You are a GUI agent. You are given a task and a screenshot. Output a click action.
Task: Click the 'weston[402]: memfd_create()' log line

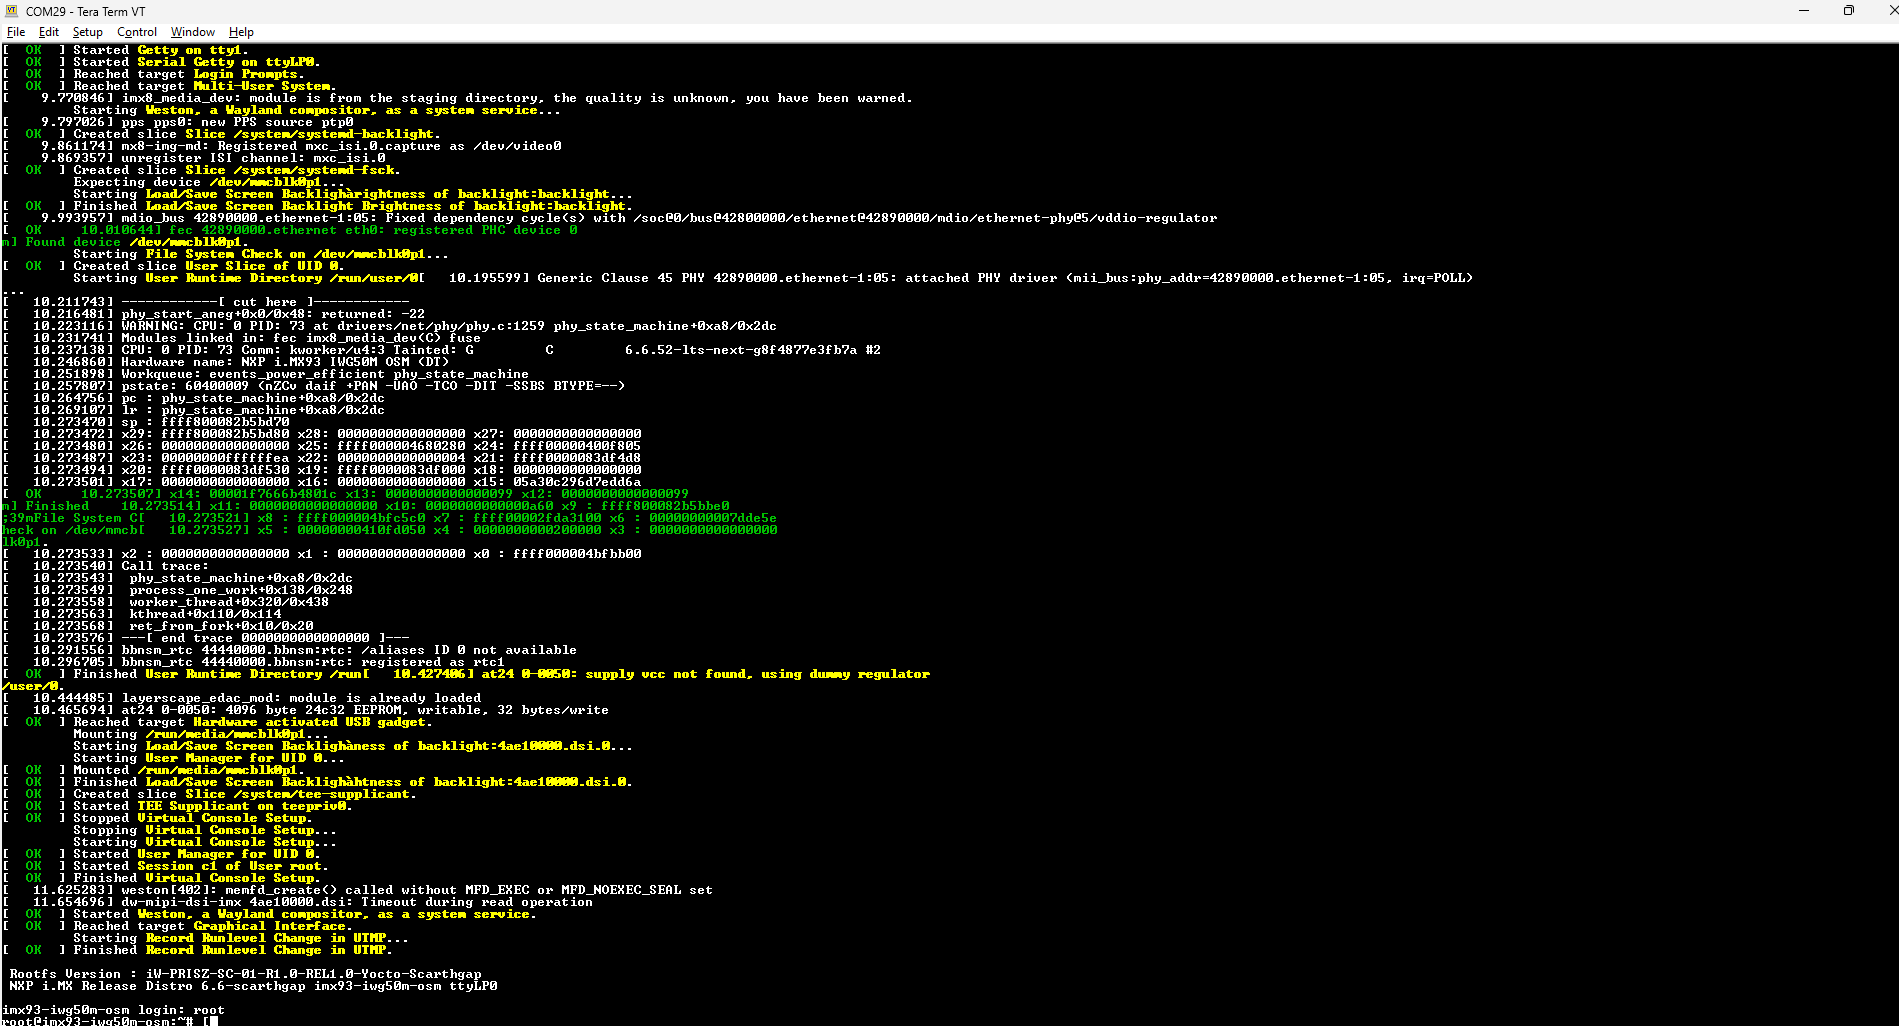click(357, 890)
